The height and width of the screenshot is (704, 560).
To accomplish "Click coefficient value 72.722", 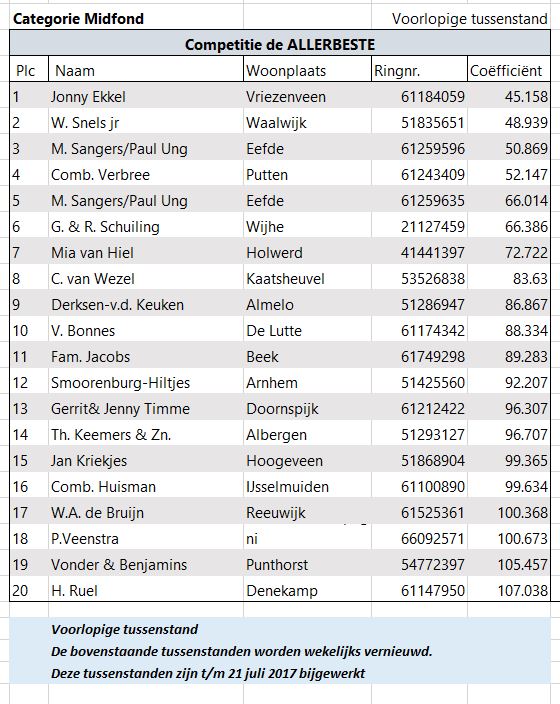I will pos(509,252).
